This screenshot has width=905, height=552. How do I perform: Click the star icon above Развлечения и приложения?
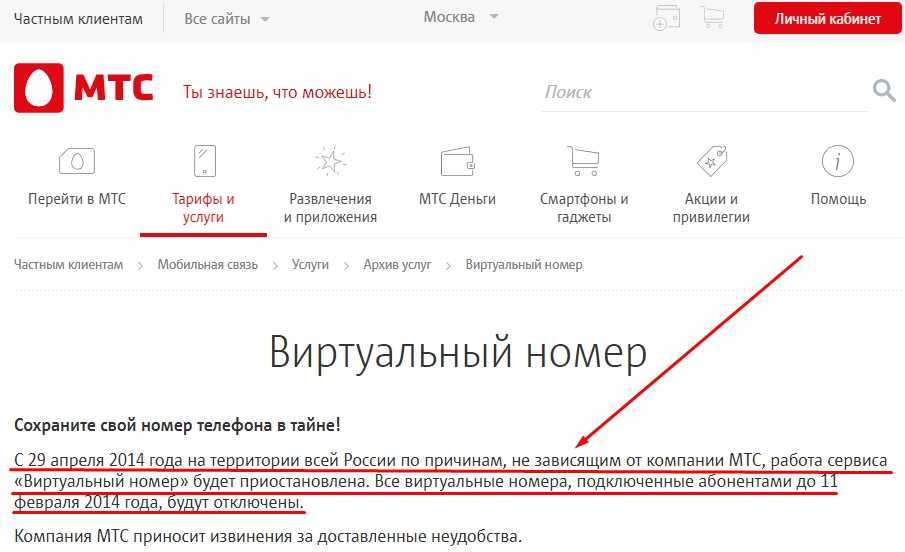point(330,161)
